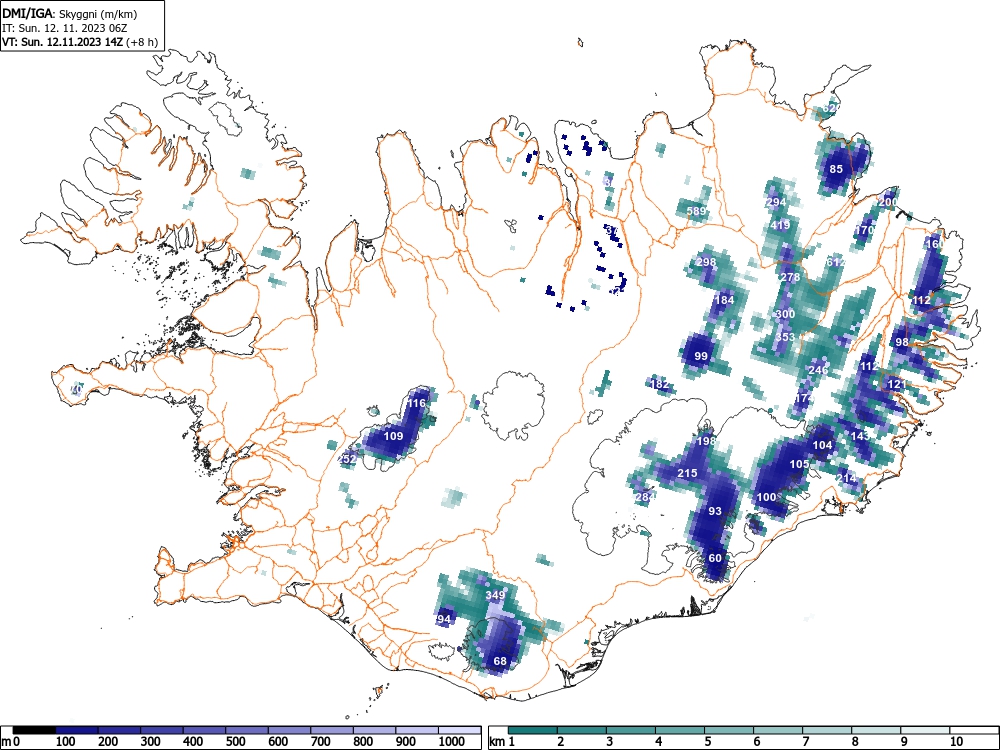Click the visibility value 182 on the map
The image size is (1000, 750).
659,384
